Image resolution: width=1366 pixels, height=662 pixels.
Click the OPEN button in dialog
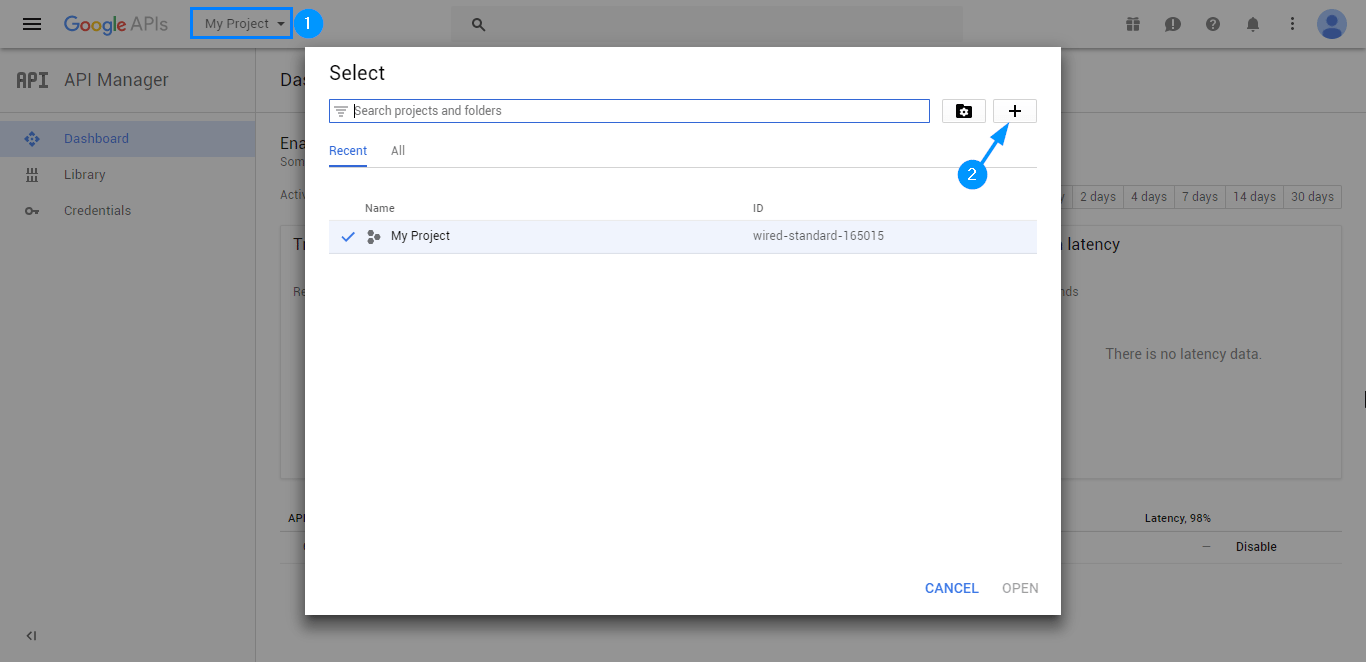[1020, 588]
